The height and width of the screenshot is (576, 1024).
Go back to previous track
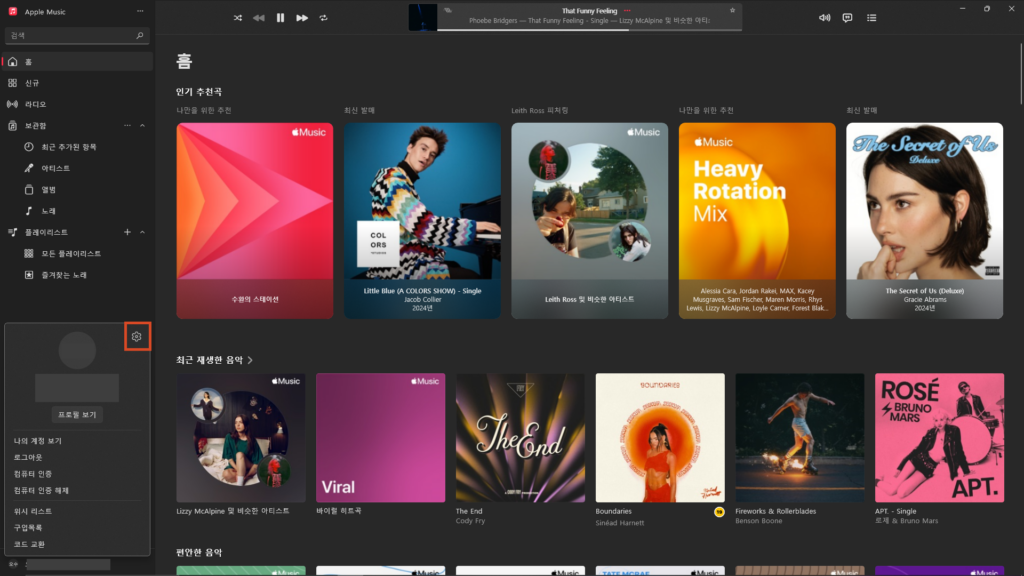click(x=259, y=18)
